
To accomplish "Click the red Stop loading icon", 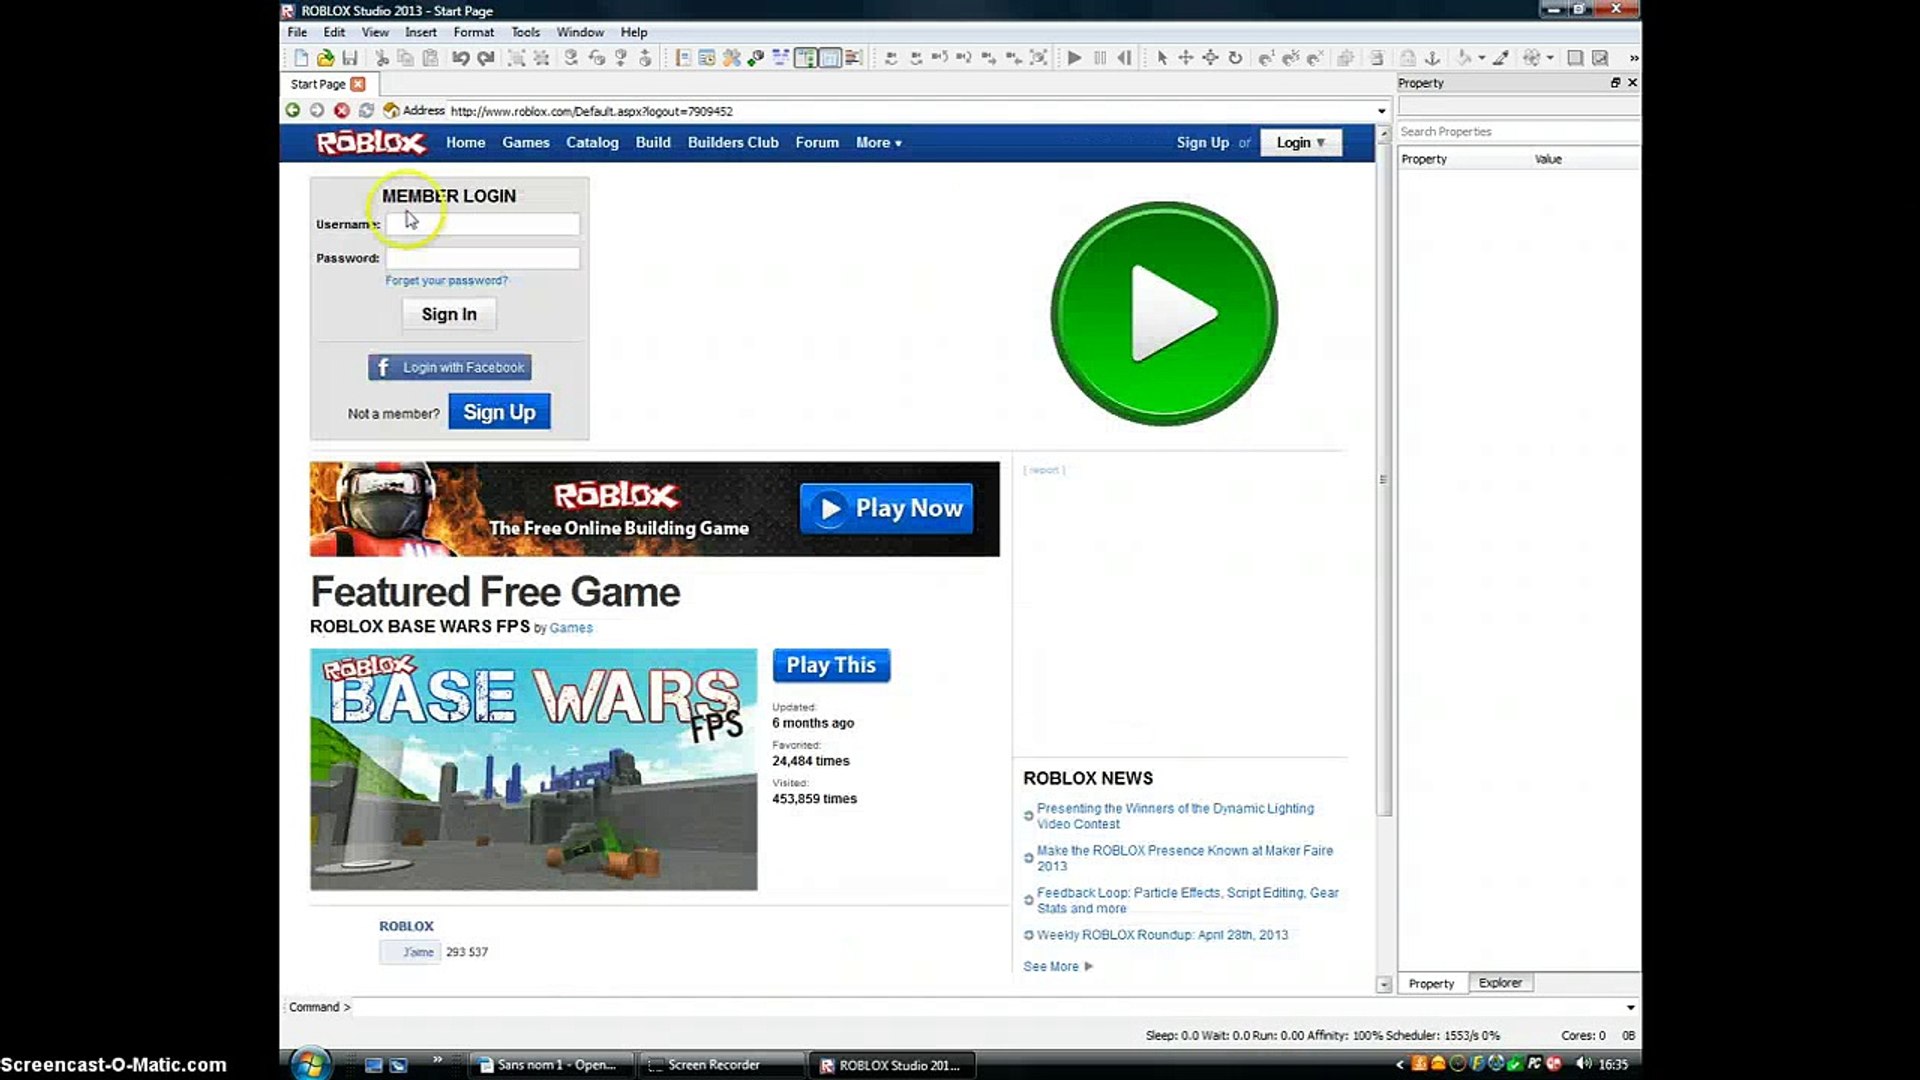I will coord(342,111).
